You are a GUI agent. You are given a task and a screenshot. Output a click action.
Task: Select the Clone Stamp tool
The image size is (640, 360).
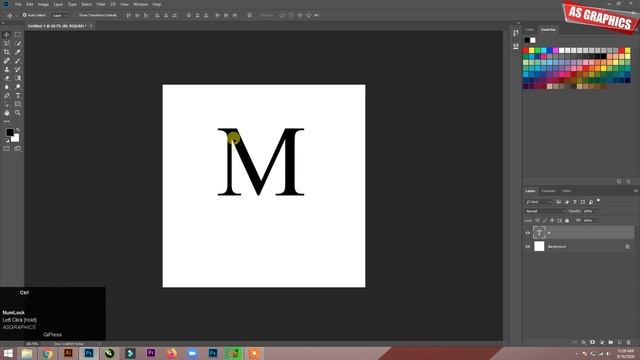click(7, 69)
